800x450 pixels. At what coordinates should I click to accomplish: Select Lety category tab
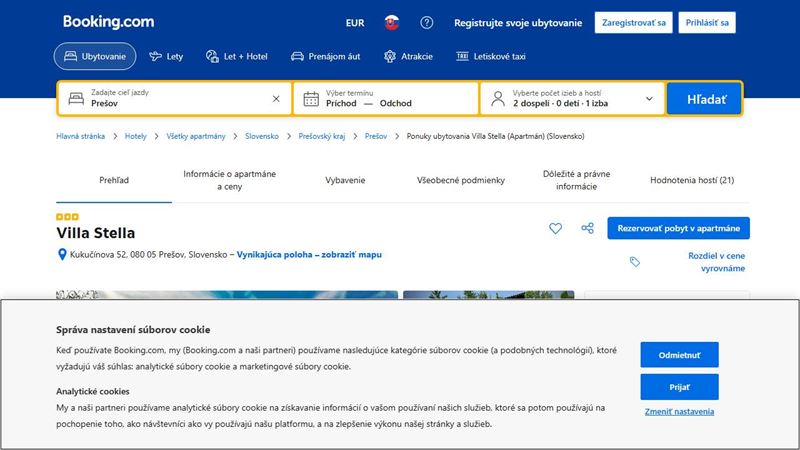166,56
